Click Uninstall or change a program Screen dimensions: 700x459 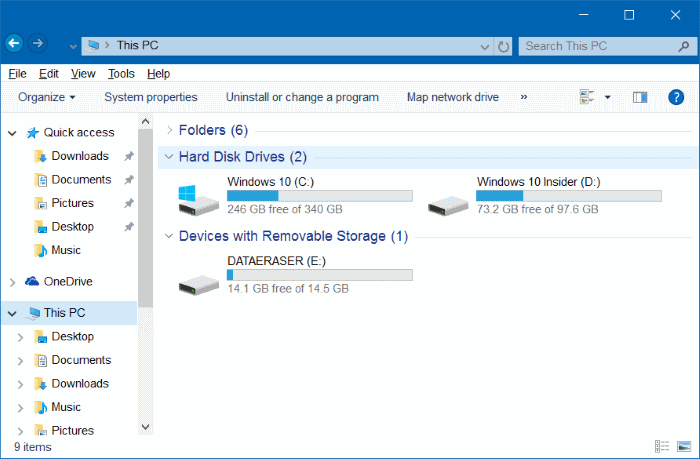302,97
